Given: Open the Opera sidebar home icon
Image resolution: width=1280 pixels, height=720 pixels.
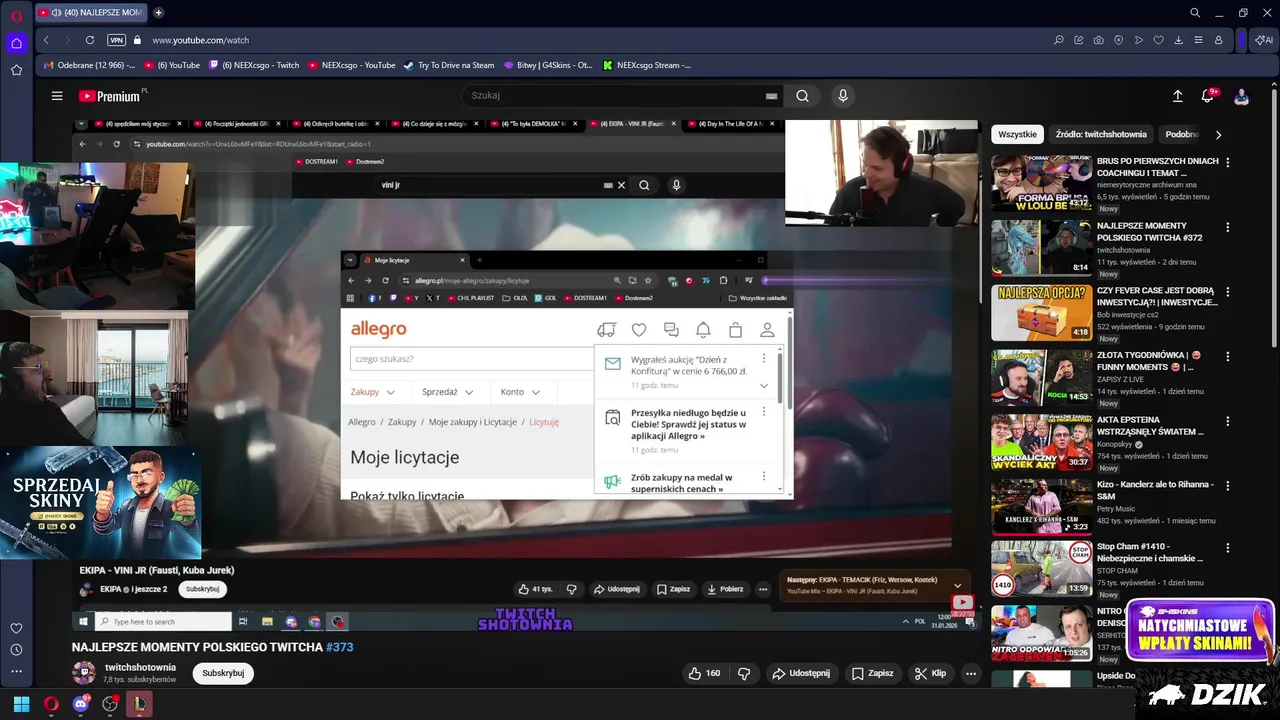Looking at the screenshot, I should 16,43.
